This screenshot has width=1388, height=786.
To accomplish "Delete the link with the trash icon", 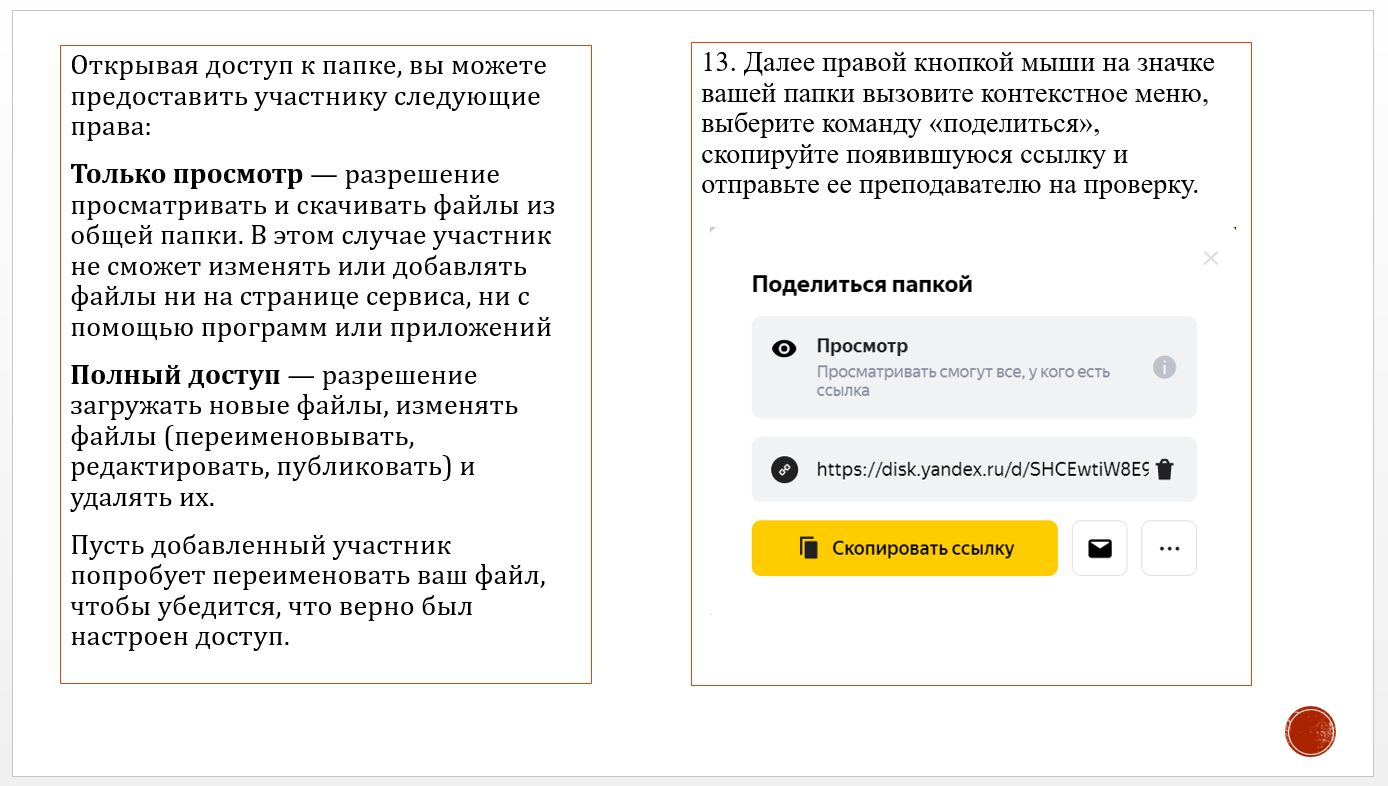I will (x=1164, y=469).
